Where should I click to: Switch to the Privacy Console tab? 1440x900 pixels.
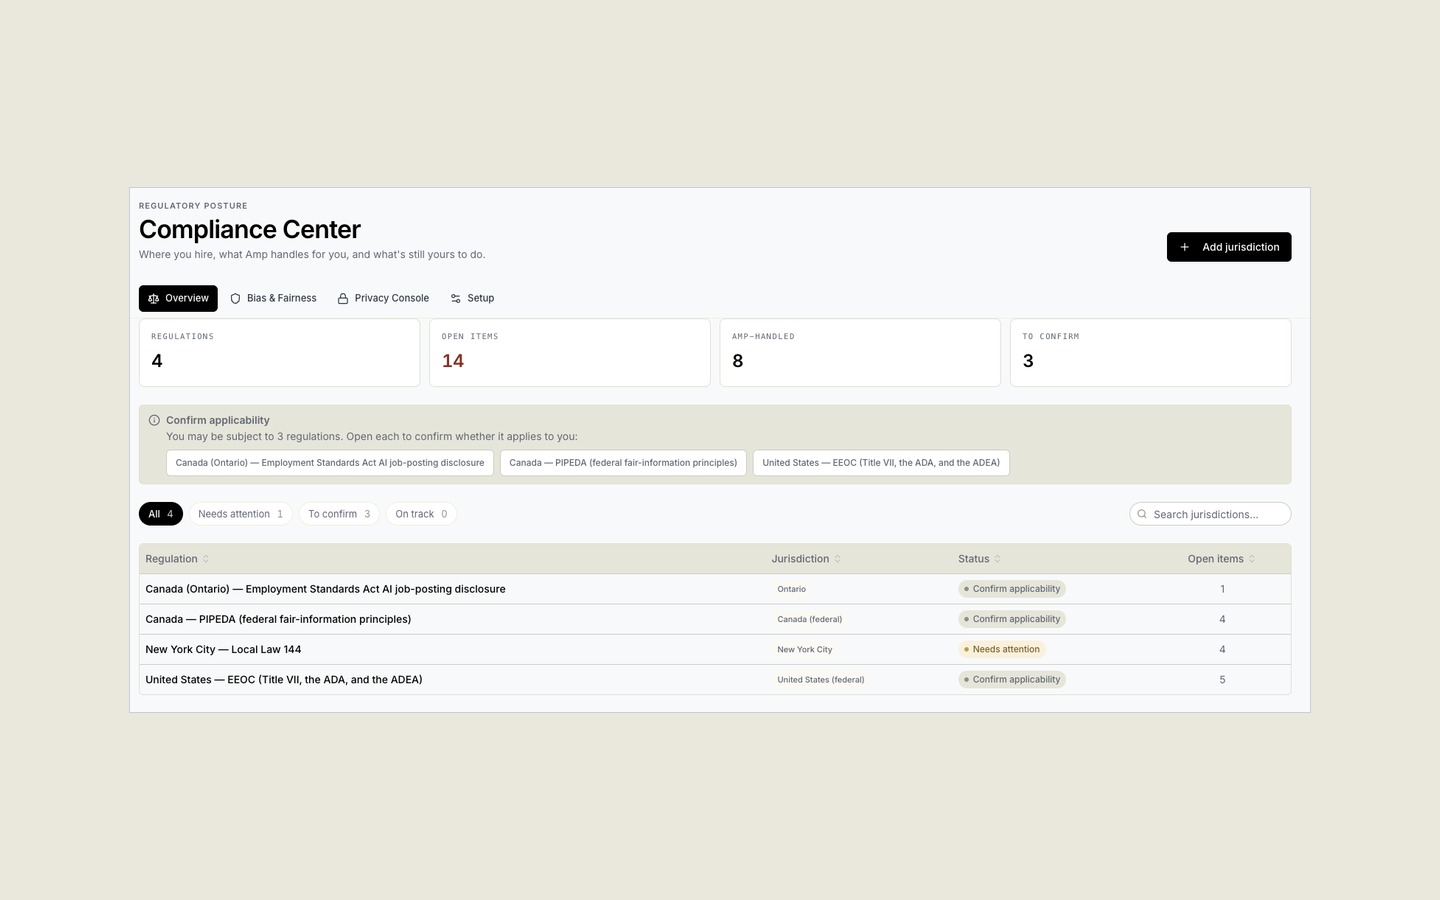click(x=383, y=298)
